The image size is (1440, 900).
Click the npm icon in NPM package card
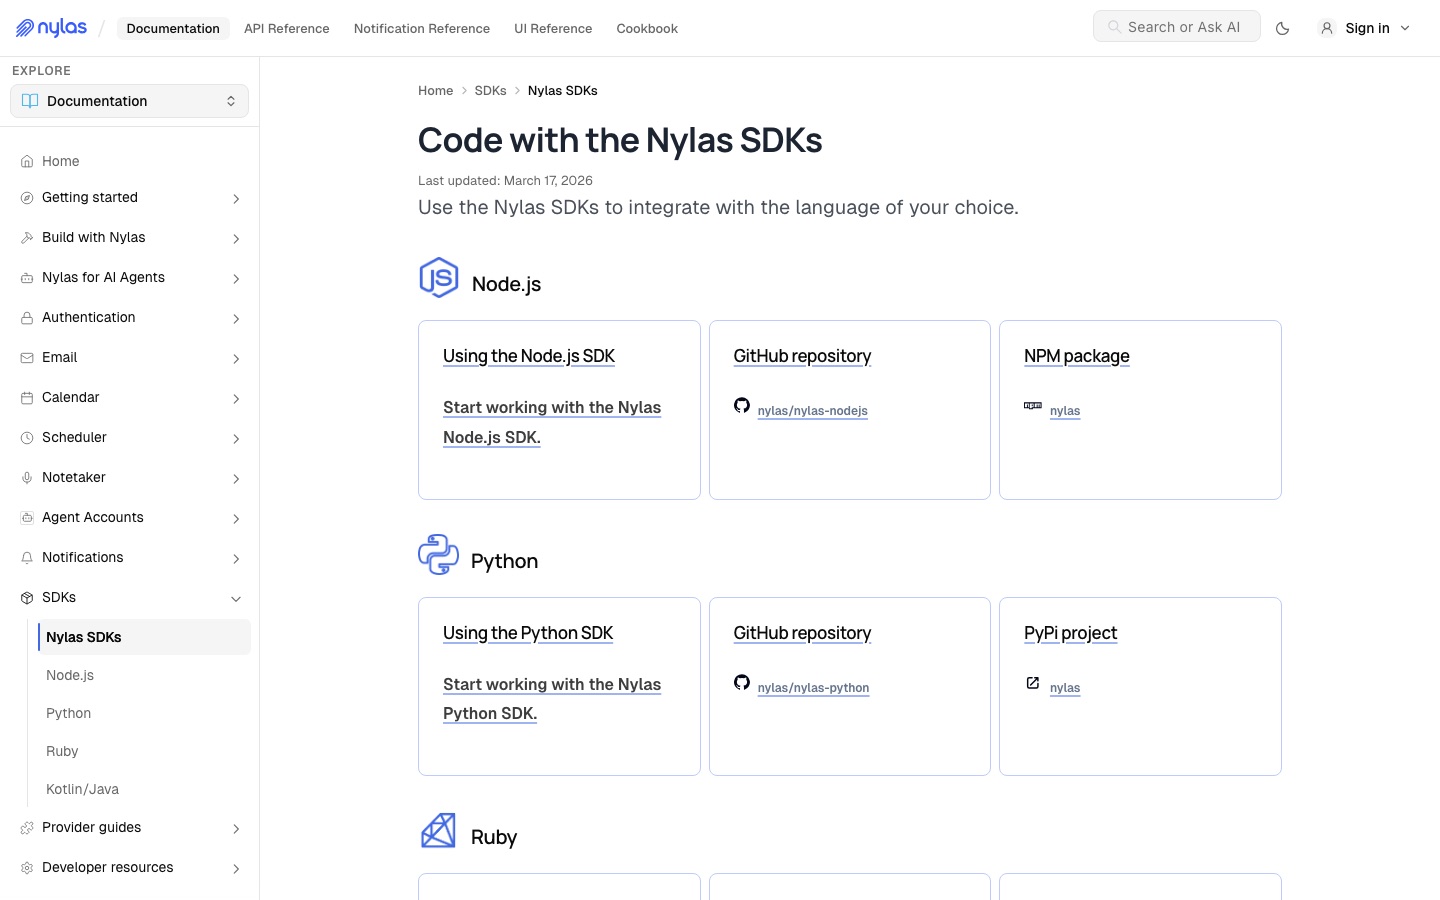[1033, 406]
